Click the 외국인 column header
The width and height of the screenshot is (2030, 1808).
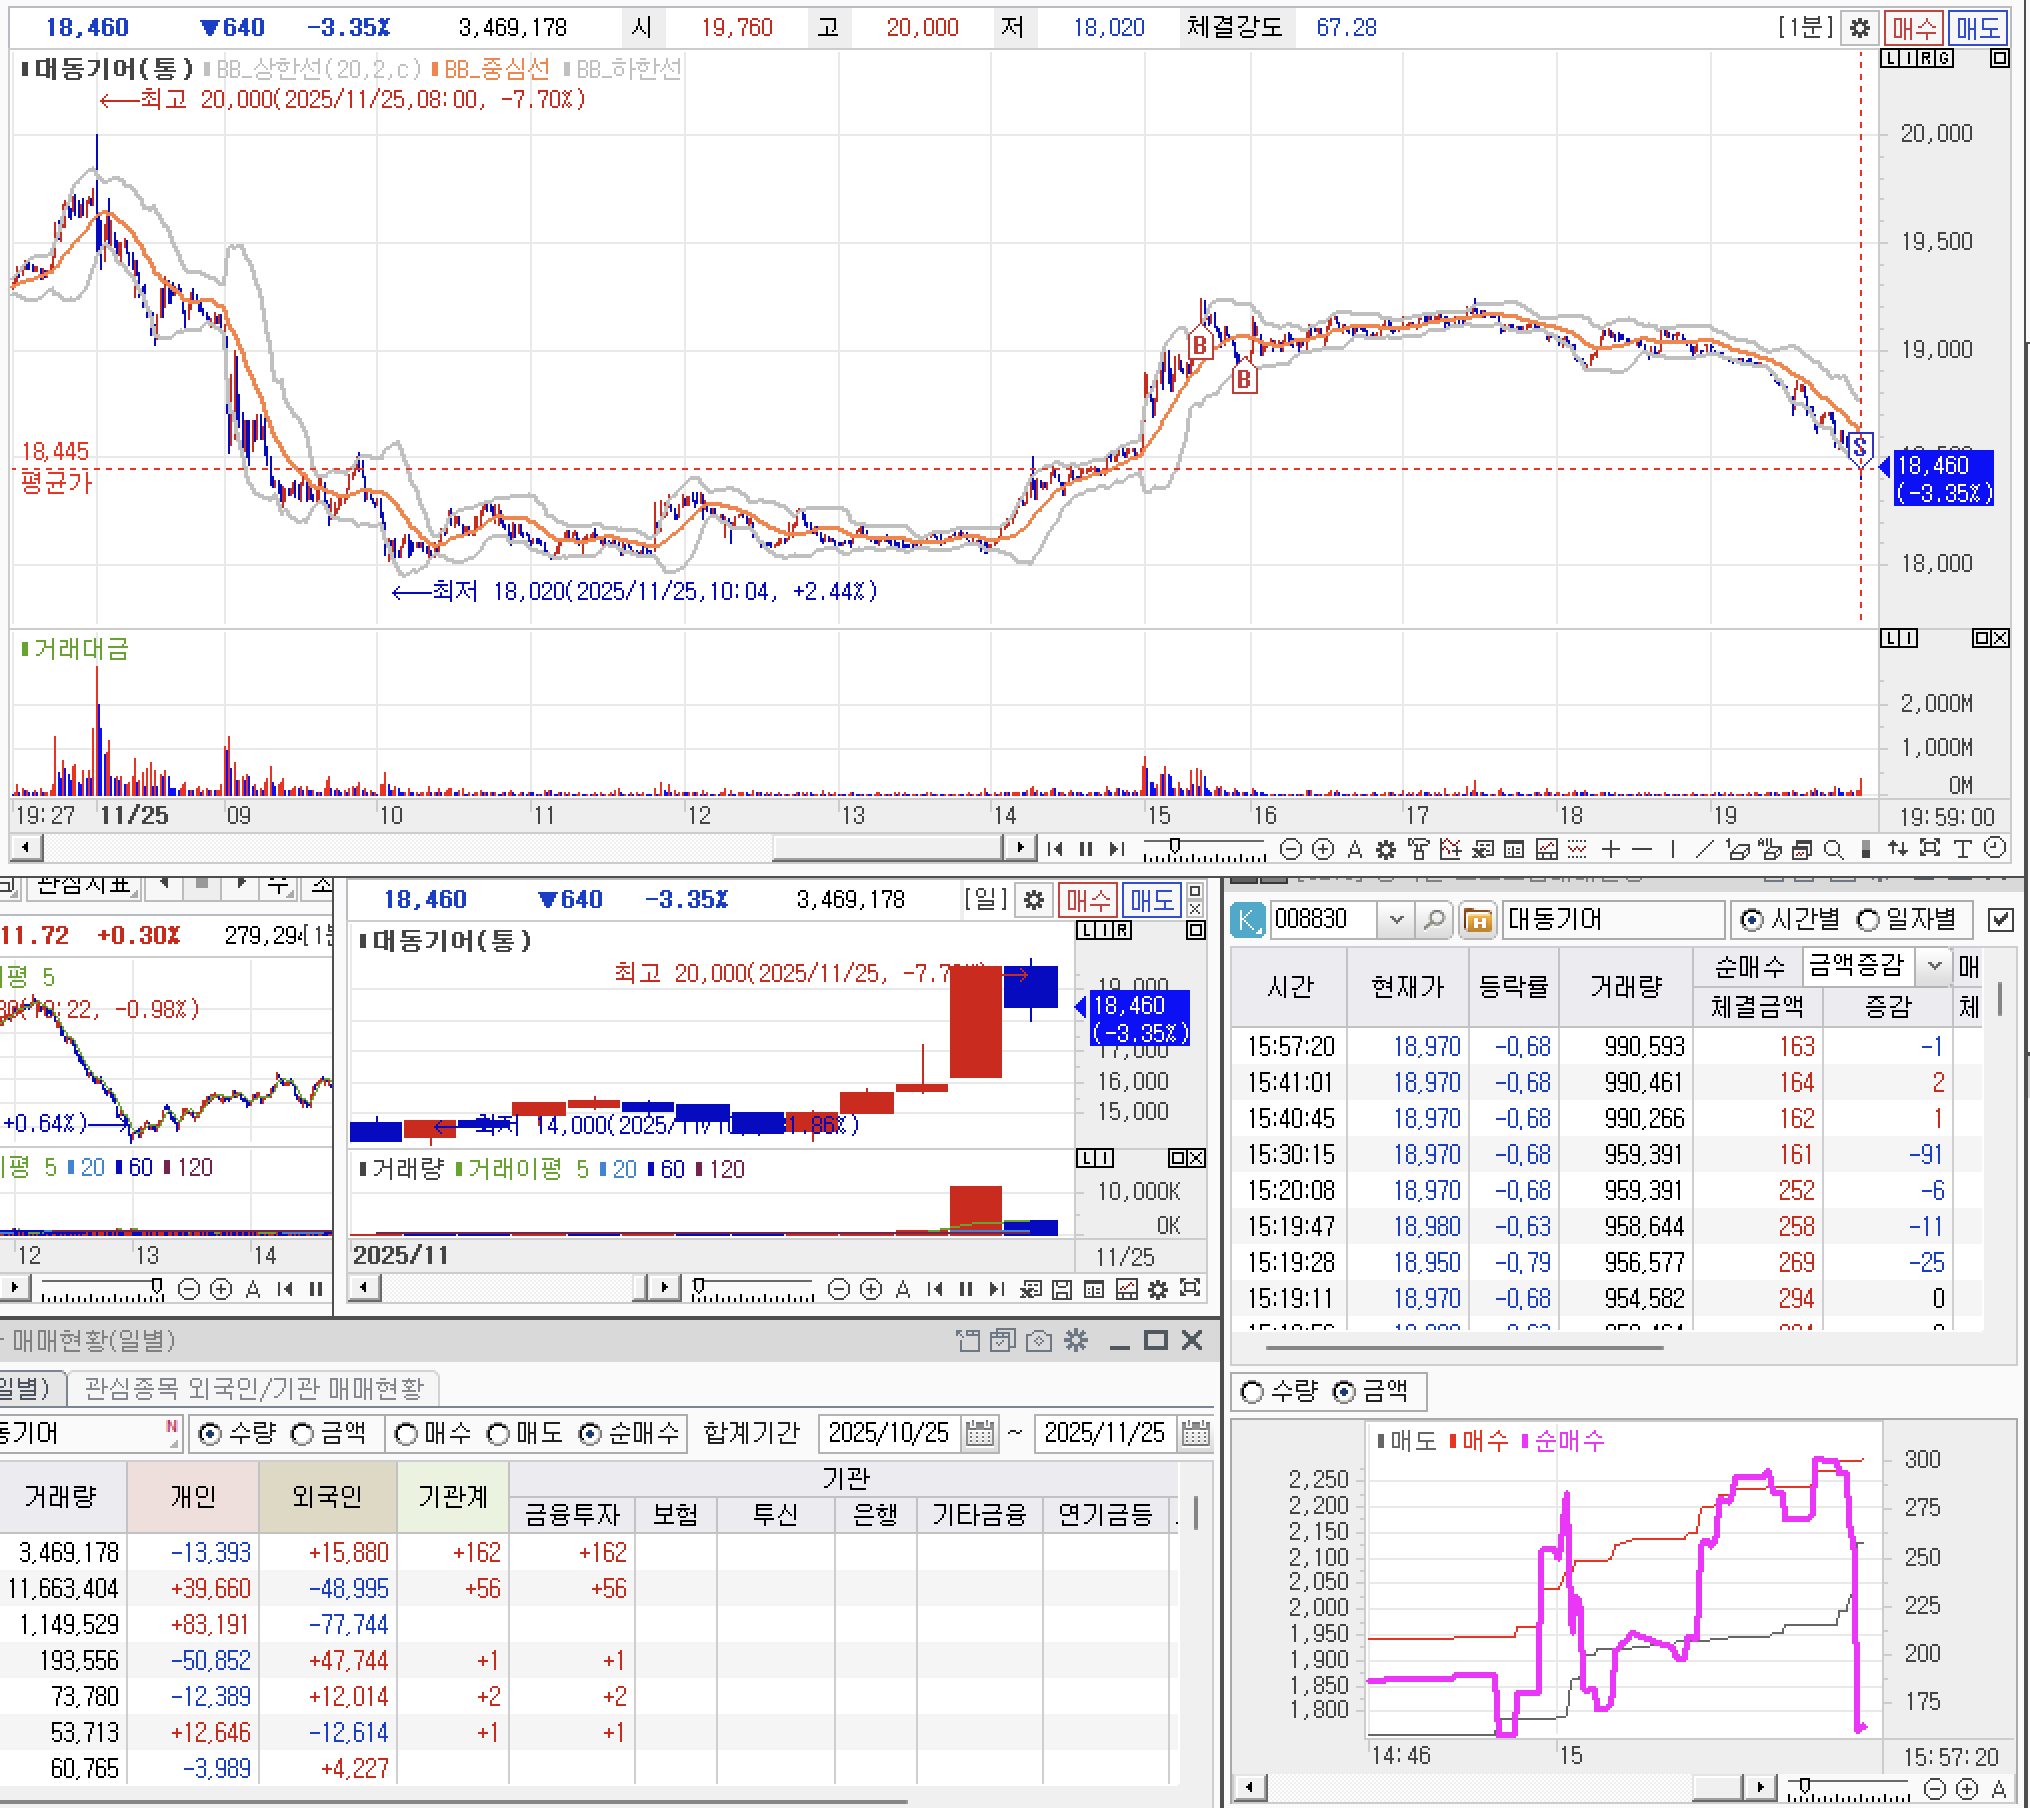pos(327,1496)
